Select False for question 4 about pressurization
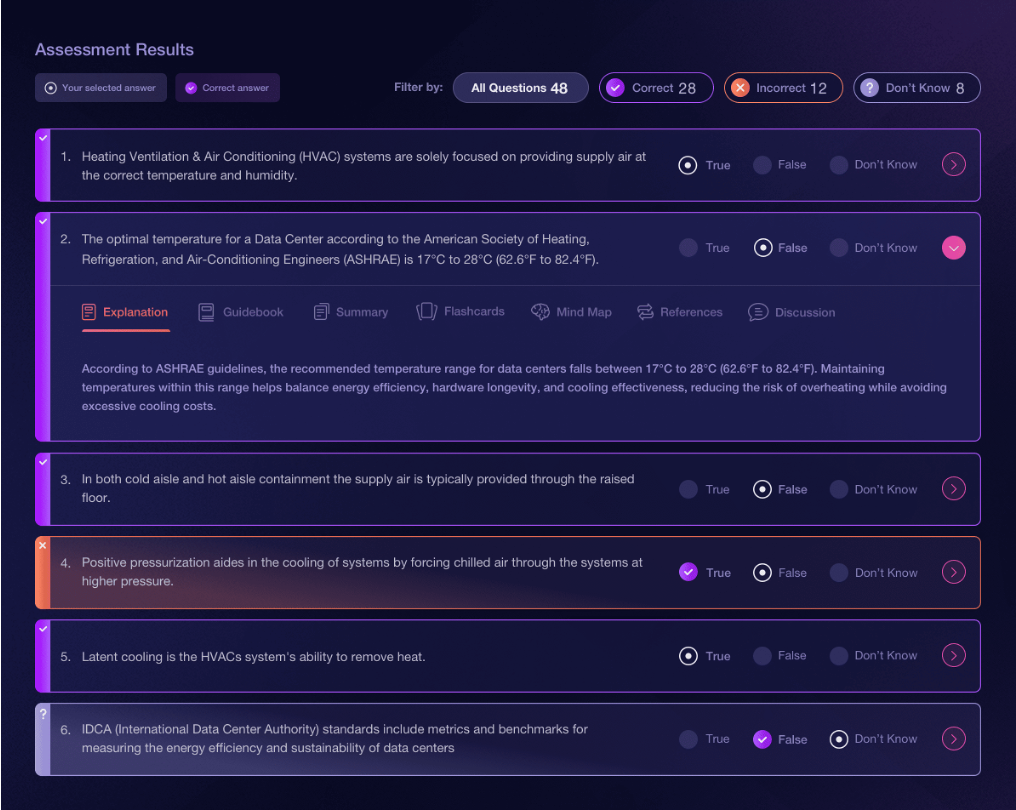 tap(763, 573)
